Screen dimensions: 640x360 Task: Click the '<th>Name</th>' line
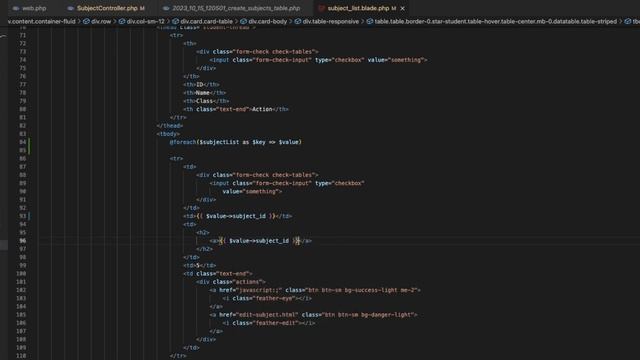coord(204,93)
